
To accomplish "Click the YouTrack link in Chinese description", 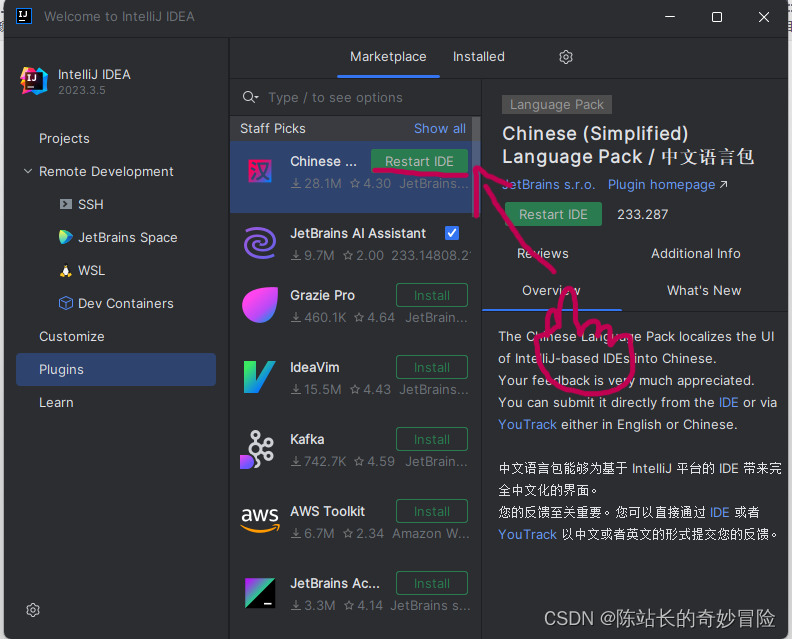I will [x=527, y=534].
